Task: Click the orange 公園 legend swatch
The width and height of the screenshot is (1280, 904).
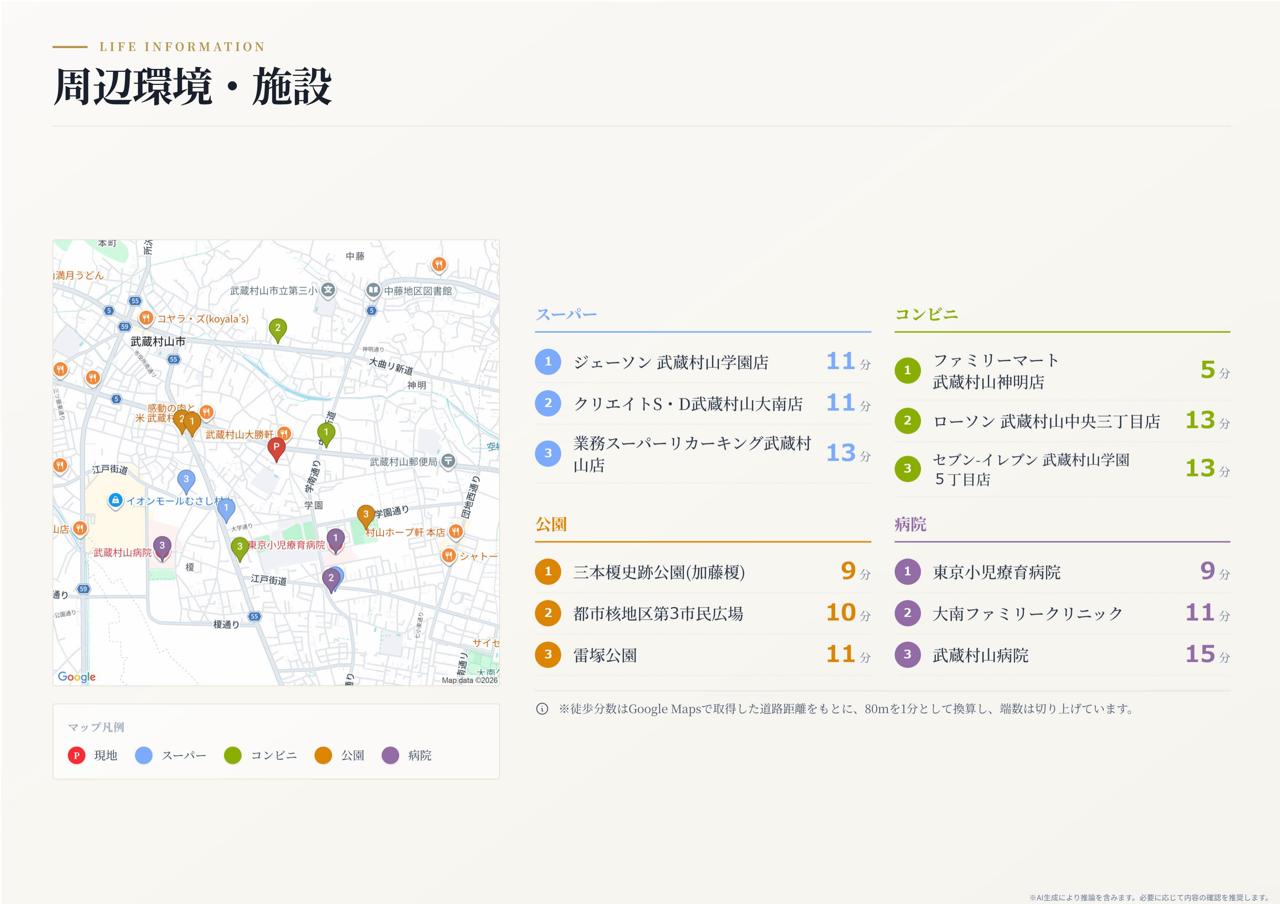Action: (x=323, y=755)
